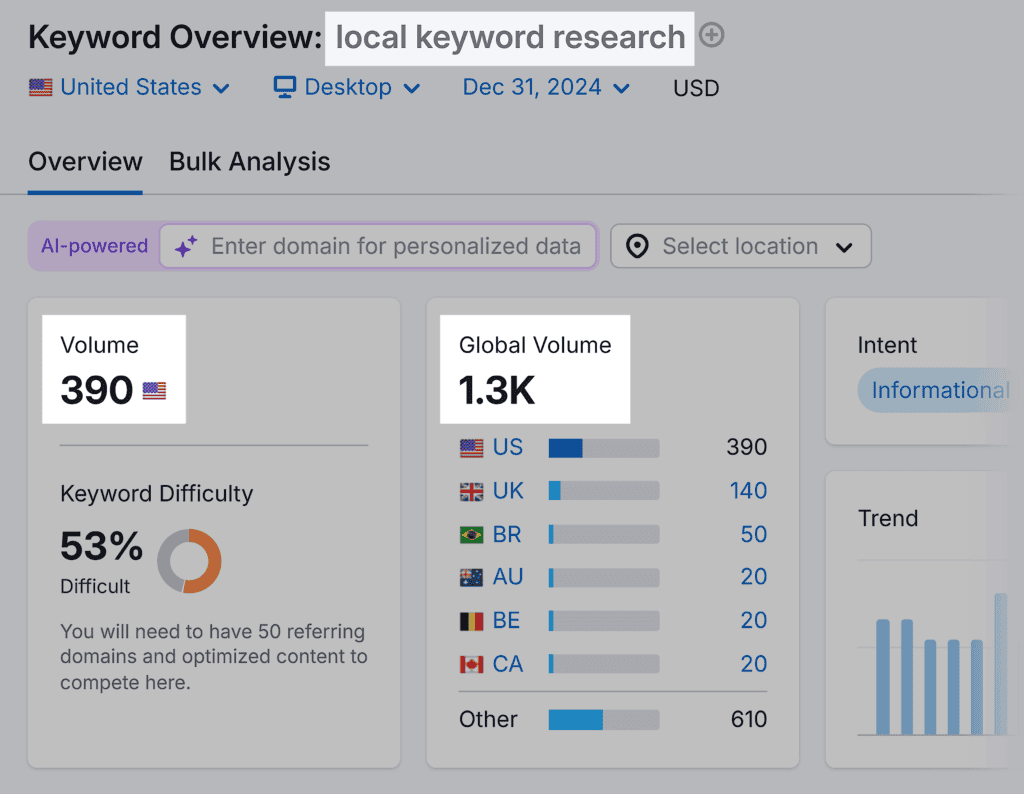Click the Keyword Difficulty donut chart
Viewport: 1024px width, 794px height.
(x=189, y=561)
